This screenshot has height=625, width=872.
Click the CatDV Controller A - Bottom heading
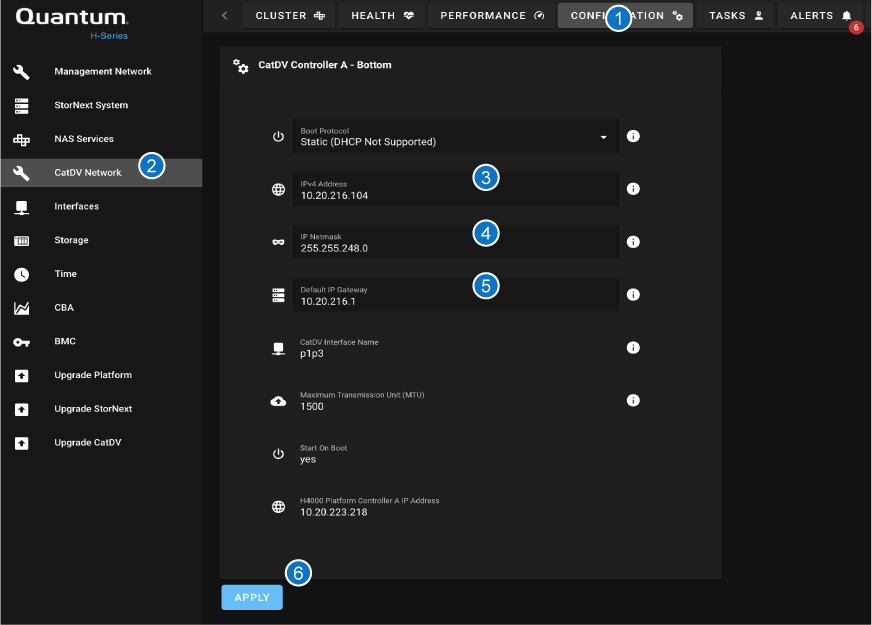325,65
